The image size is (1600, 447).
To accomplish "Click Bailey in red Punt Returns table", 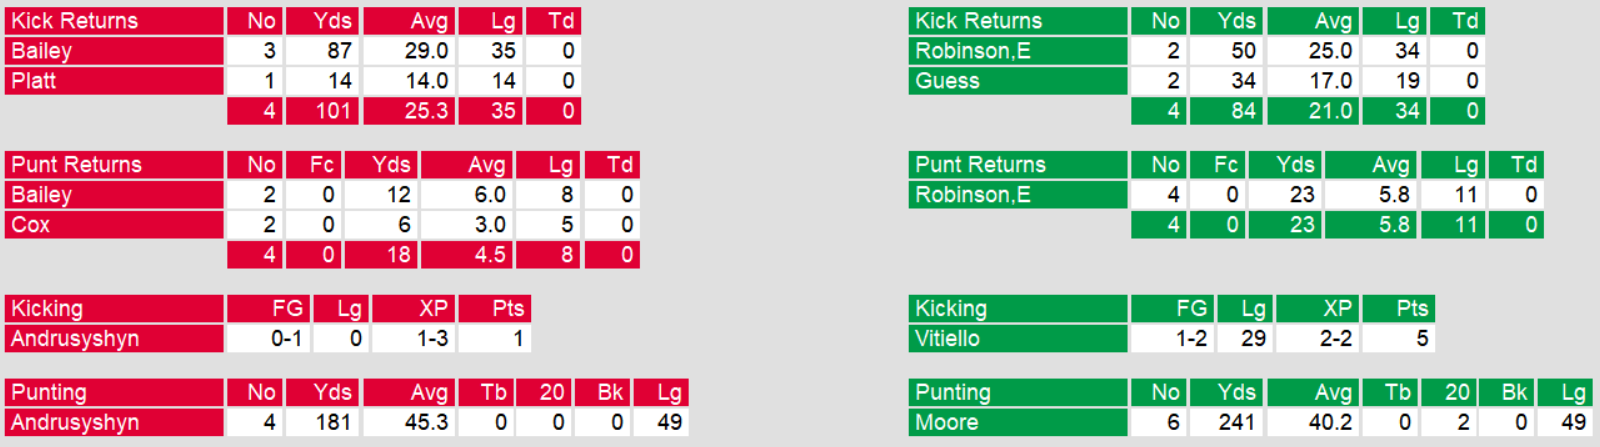I will click(x=41, y=195).
